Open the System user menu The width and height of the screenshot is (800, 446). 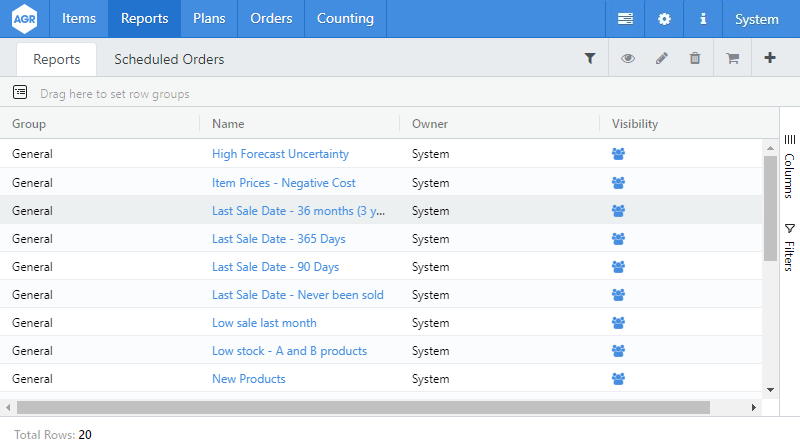tap(756, 19)
